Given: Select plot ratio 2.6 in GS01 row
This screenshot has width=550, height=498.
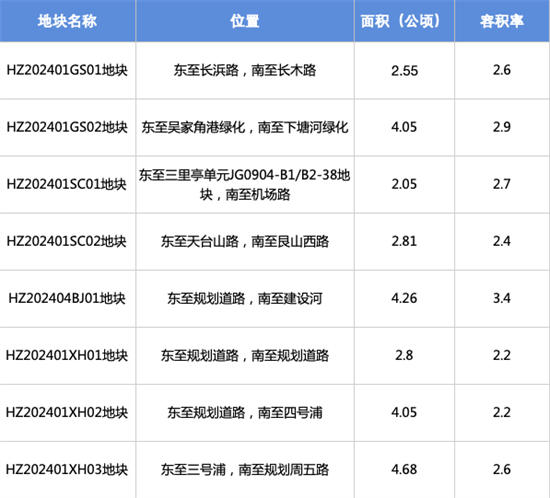Looking at the screenshot, I should pyautogui.click(x=502, y=70).
